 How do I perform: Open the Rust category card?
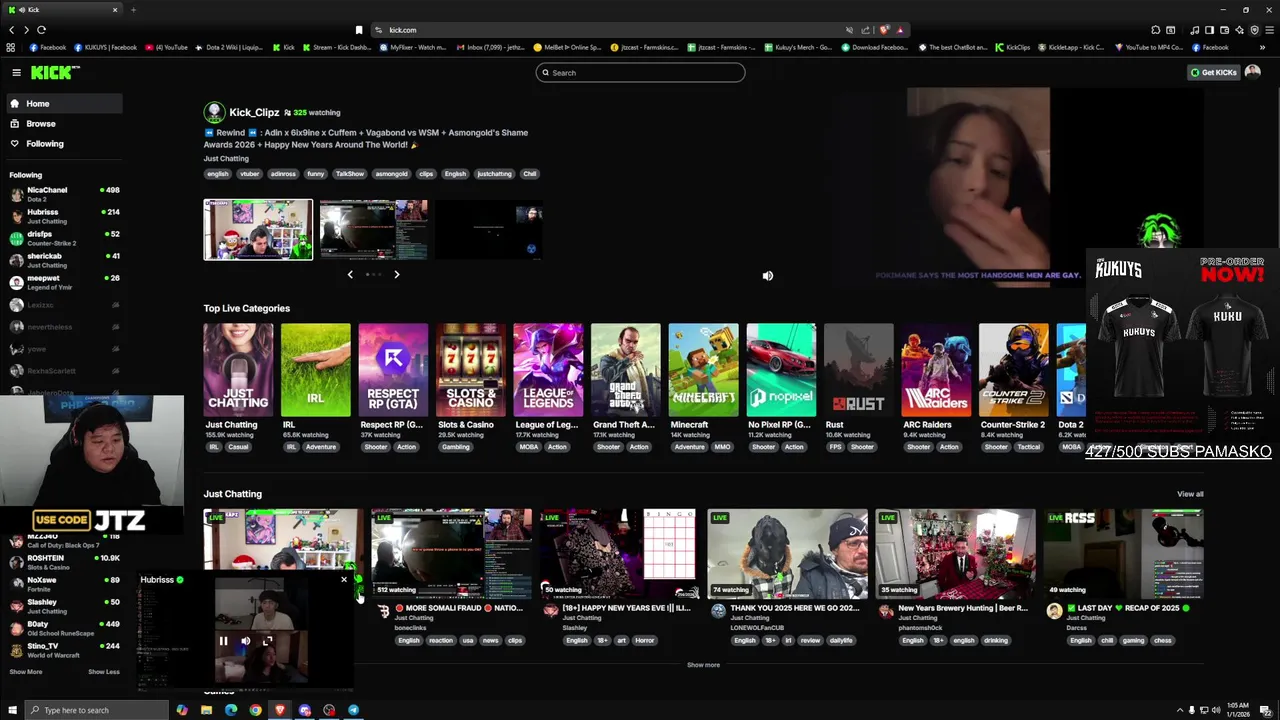point(858,369)
